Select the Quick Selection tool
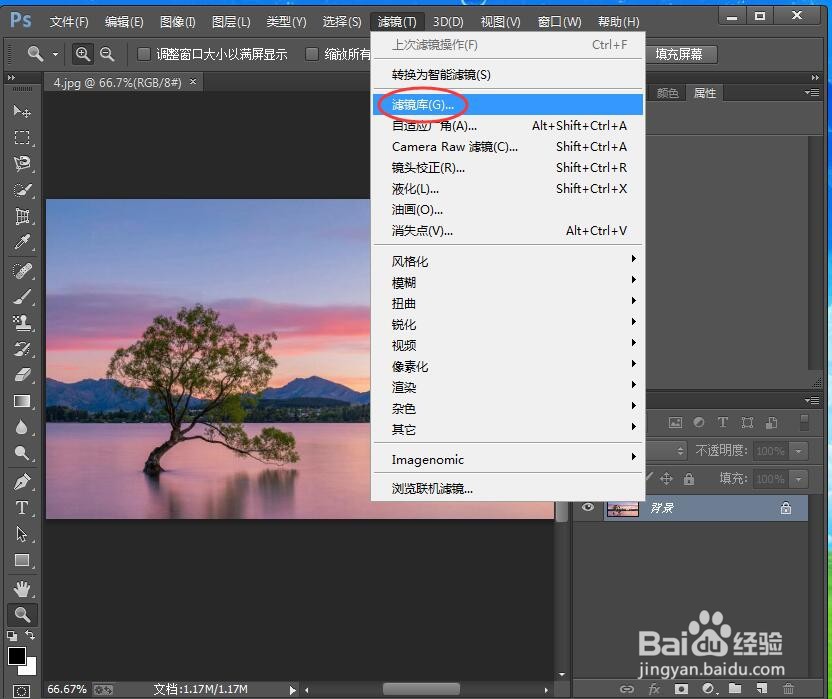832x699 pixels. coord(22,190)
